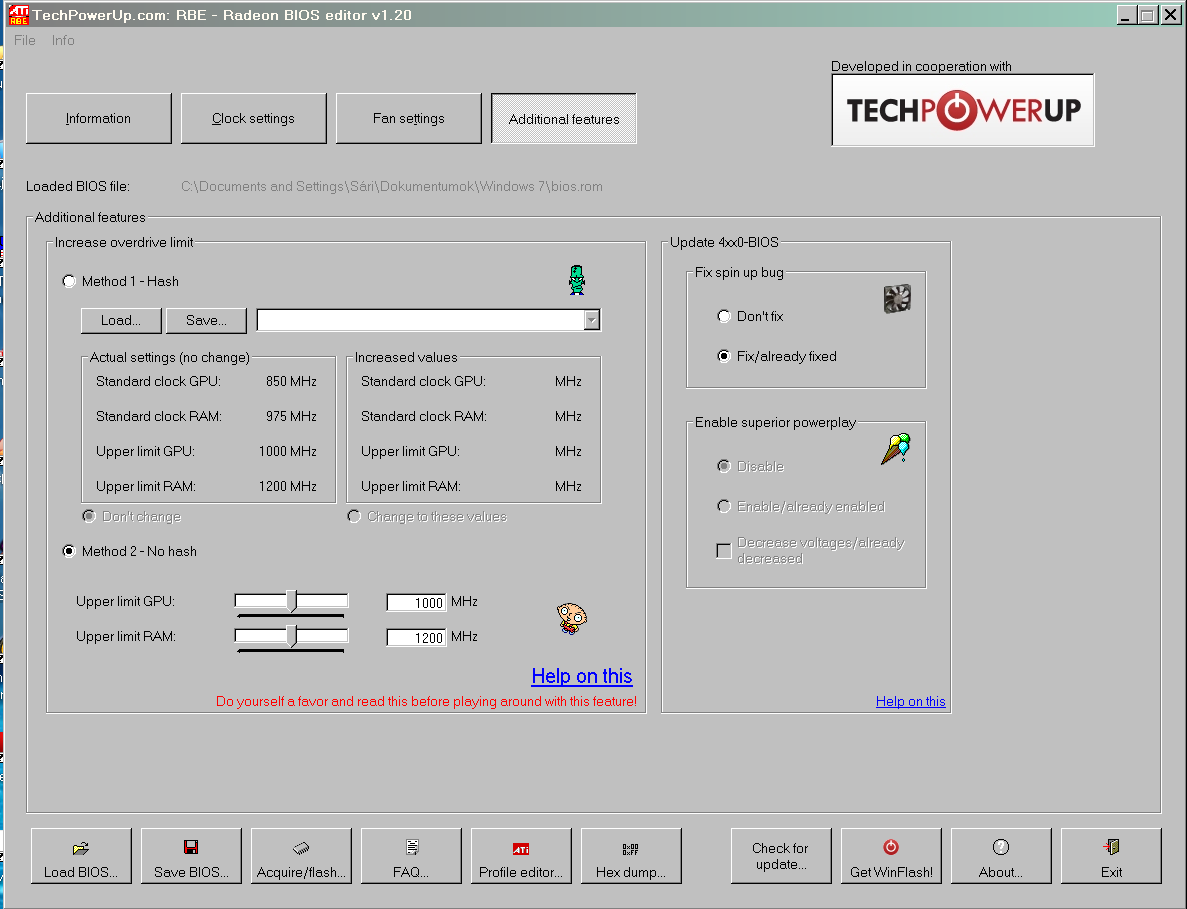This screenshot has height=909, width=1187.
Task: Click the Load... hash button
Action: [x=121, y=320]
